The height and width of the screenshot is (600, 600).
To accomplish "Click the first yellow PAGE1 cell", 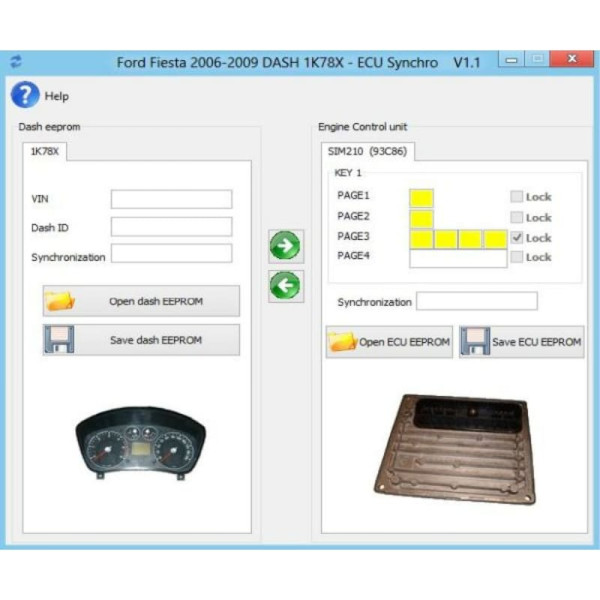I will (x=421, y=198).
